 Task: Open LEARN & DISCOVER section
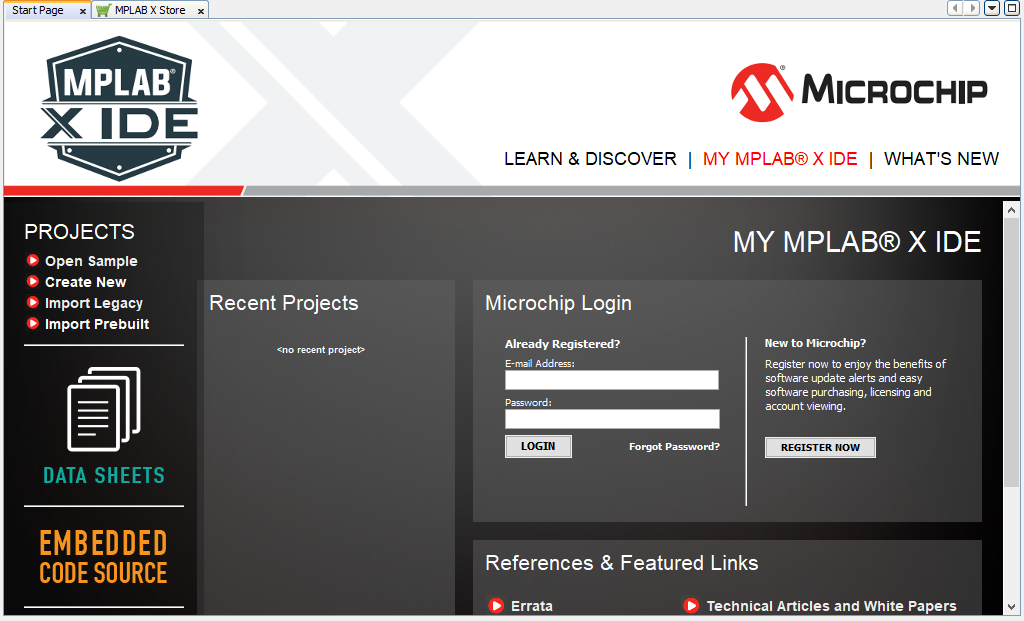click(590, 158)
